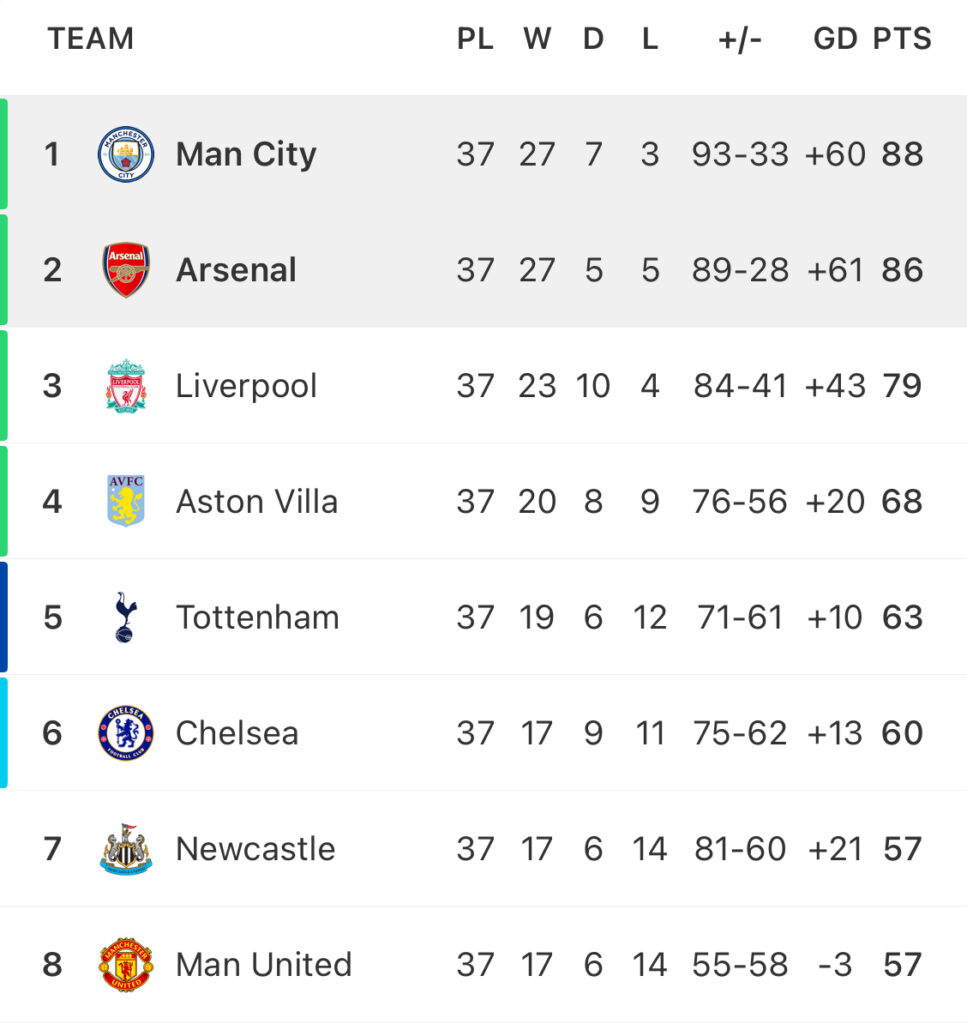Click the Newcastle crest icon

[x=126, y=849]
